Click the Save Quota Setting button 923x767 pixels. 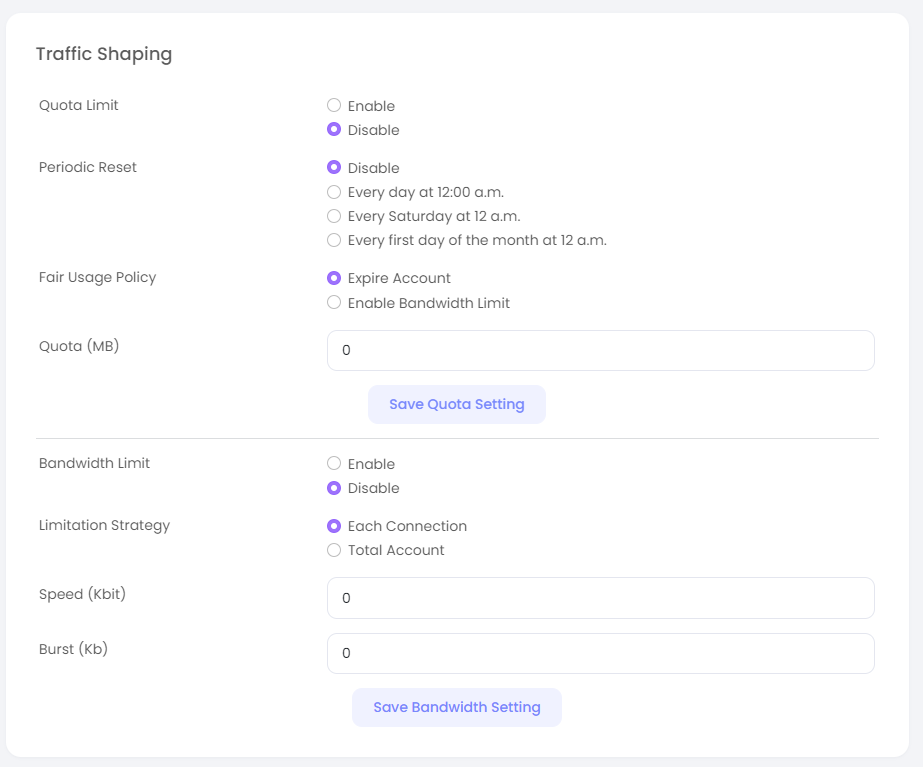pyautogui.click(x=456, y=405)
